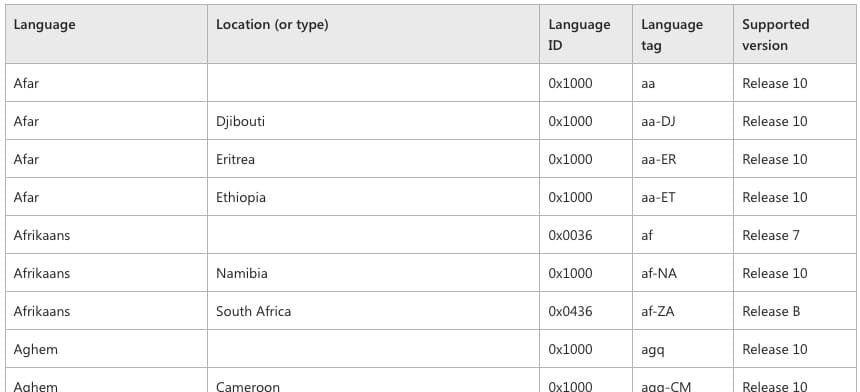
Task: Click the af-NA language tag cell
Action: (683, 272)
